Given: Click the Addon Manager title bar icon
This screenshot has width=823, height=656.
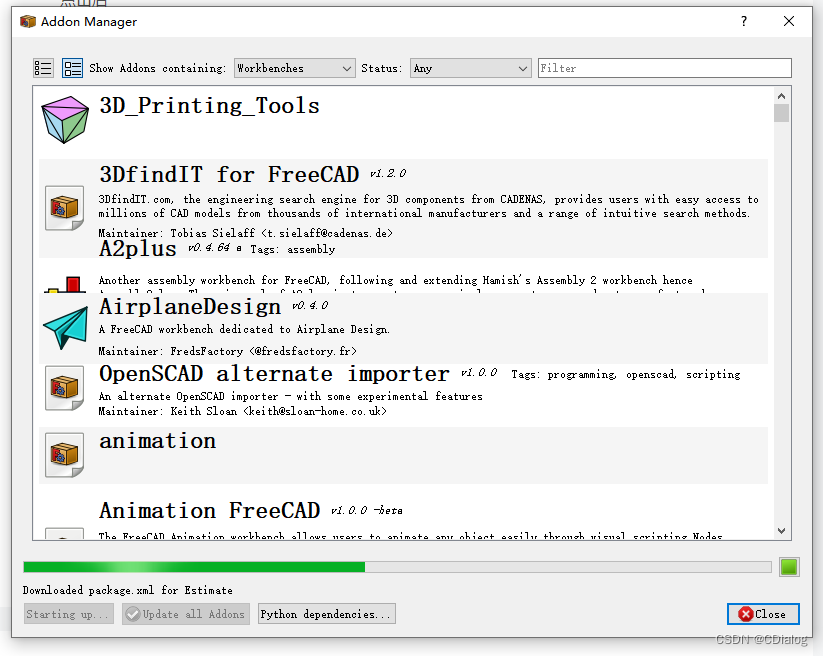Looking at the screenshot, I should click(x=28, y=22).
